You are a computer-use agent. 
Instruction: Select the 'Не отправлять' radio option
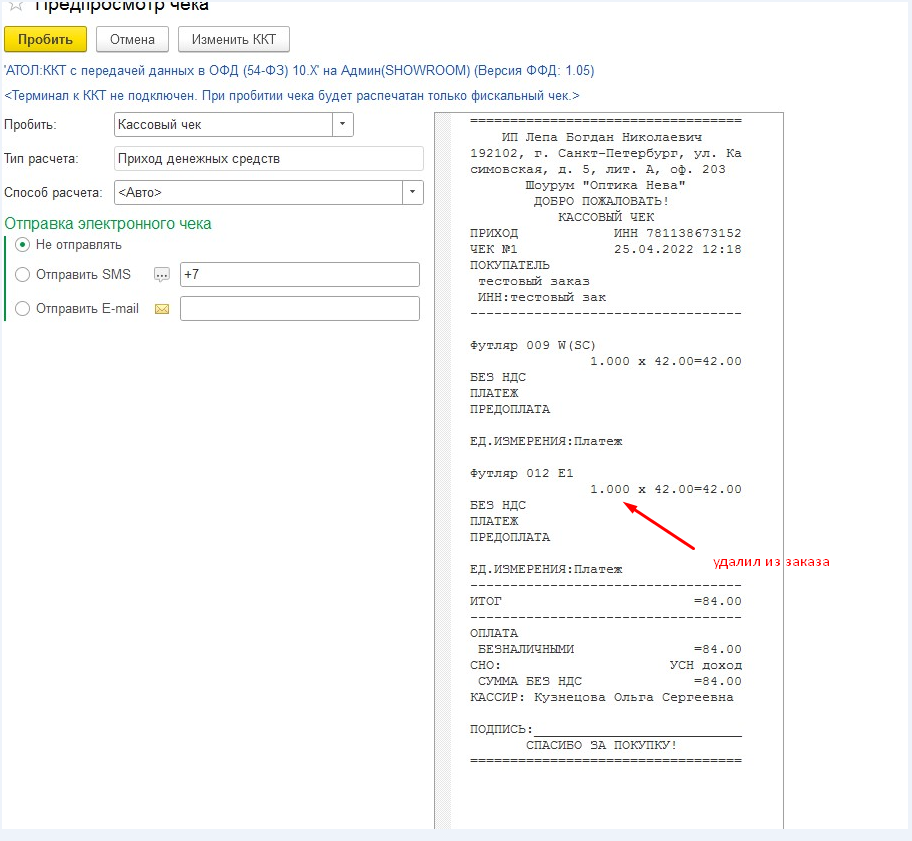click(x=23, y=244)
